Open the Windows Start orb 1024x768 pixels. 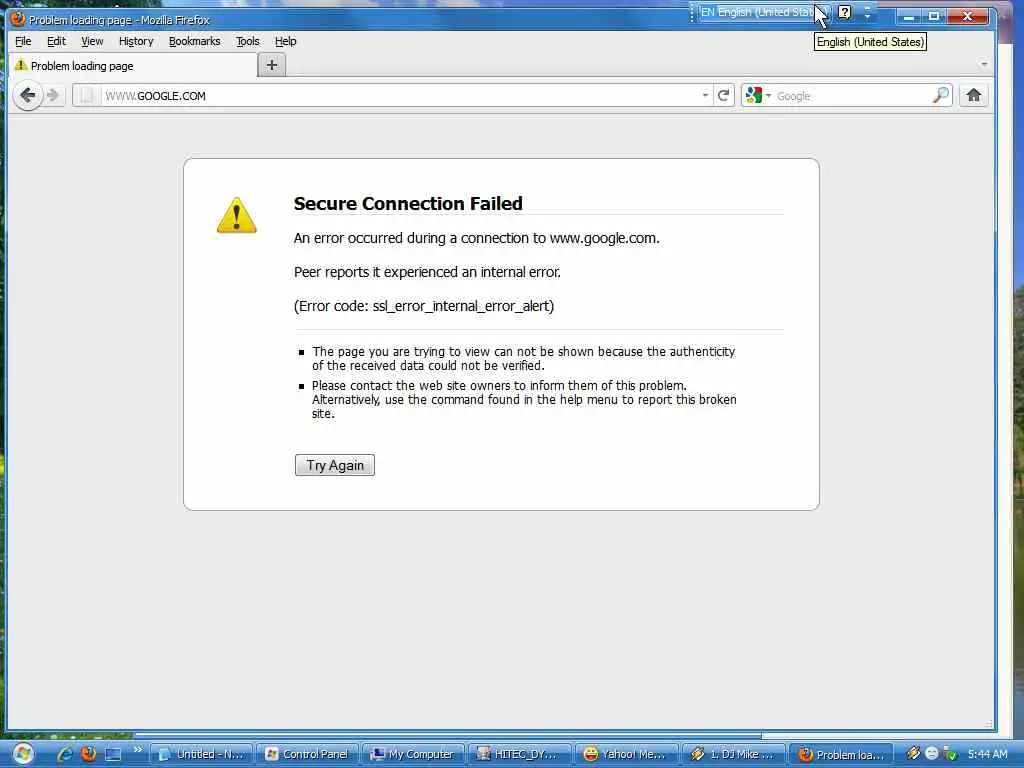tap(22, 754)
